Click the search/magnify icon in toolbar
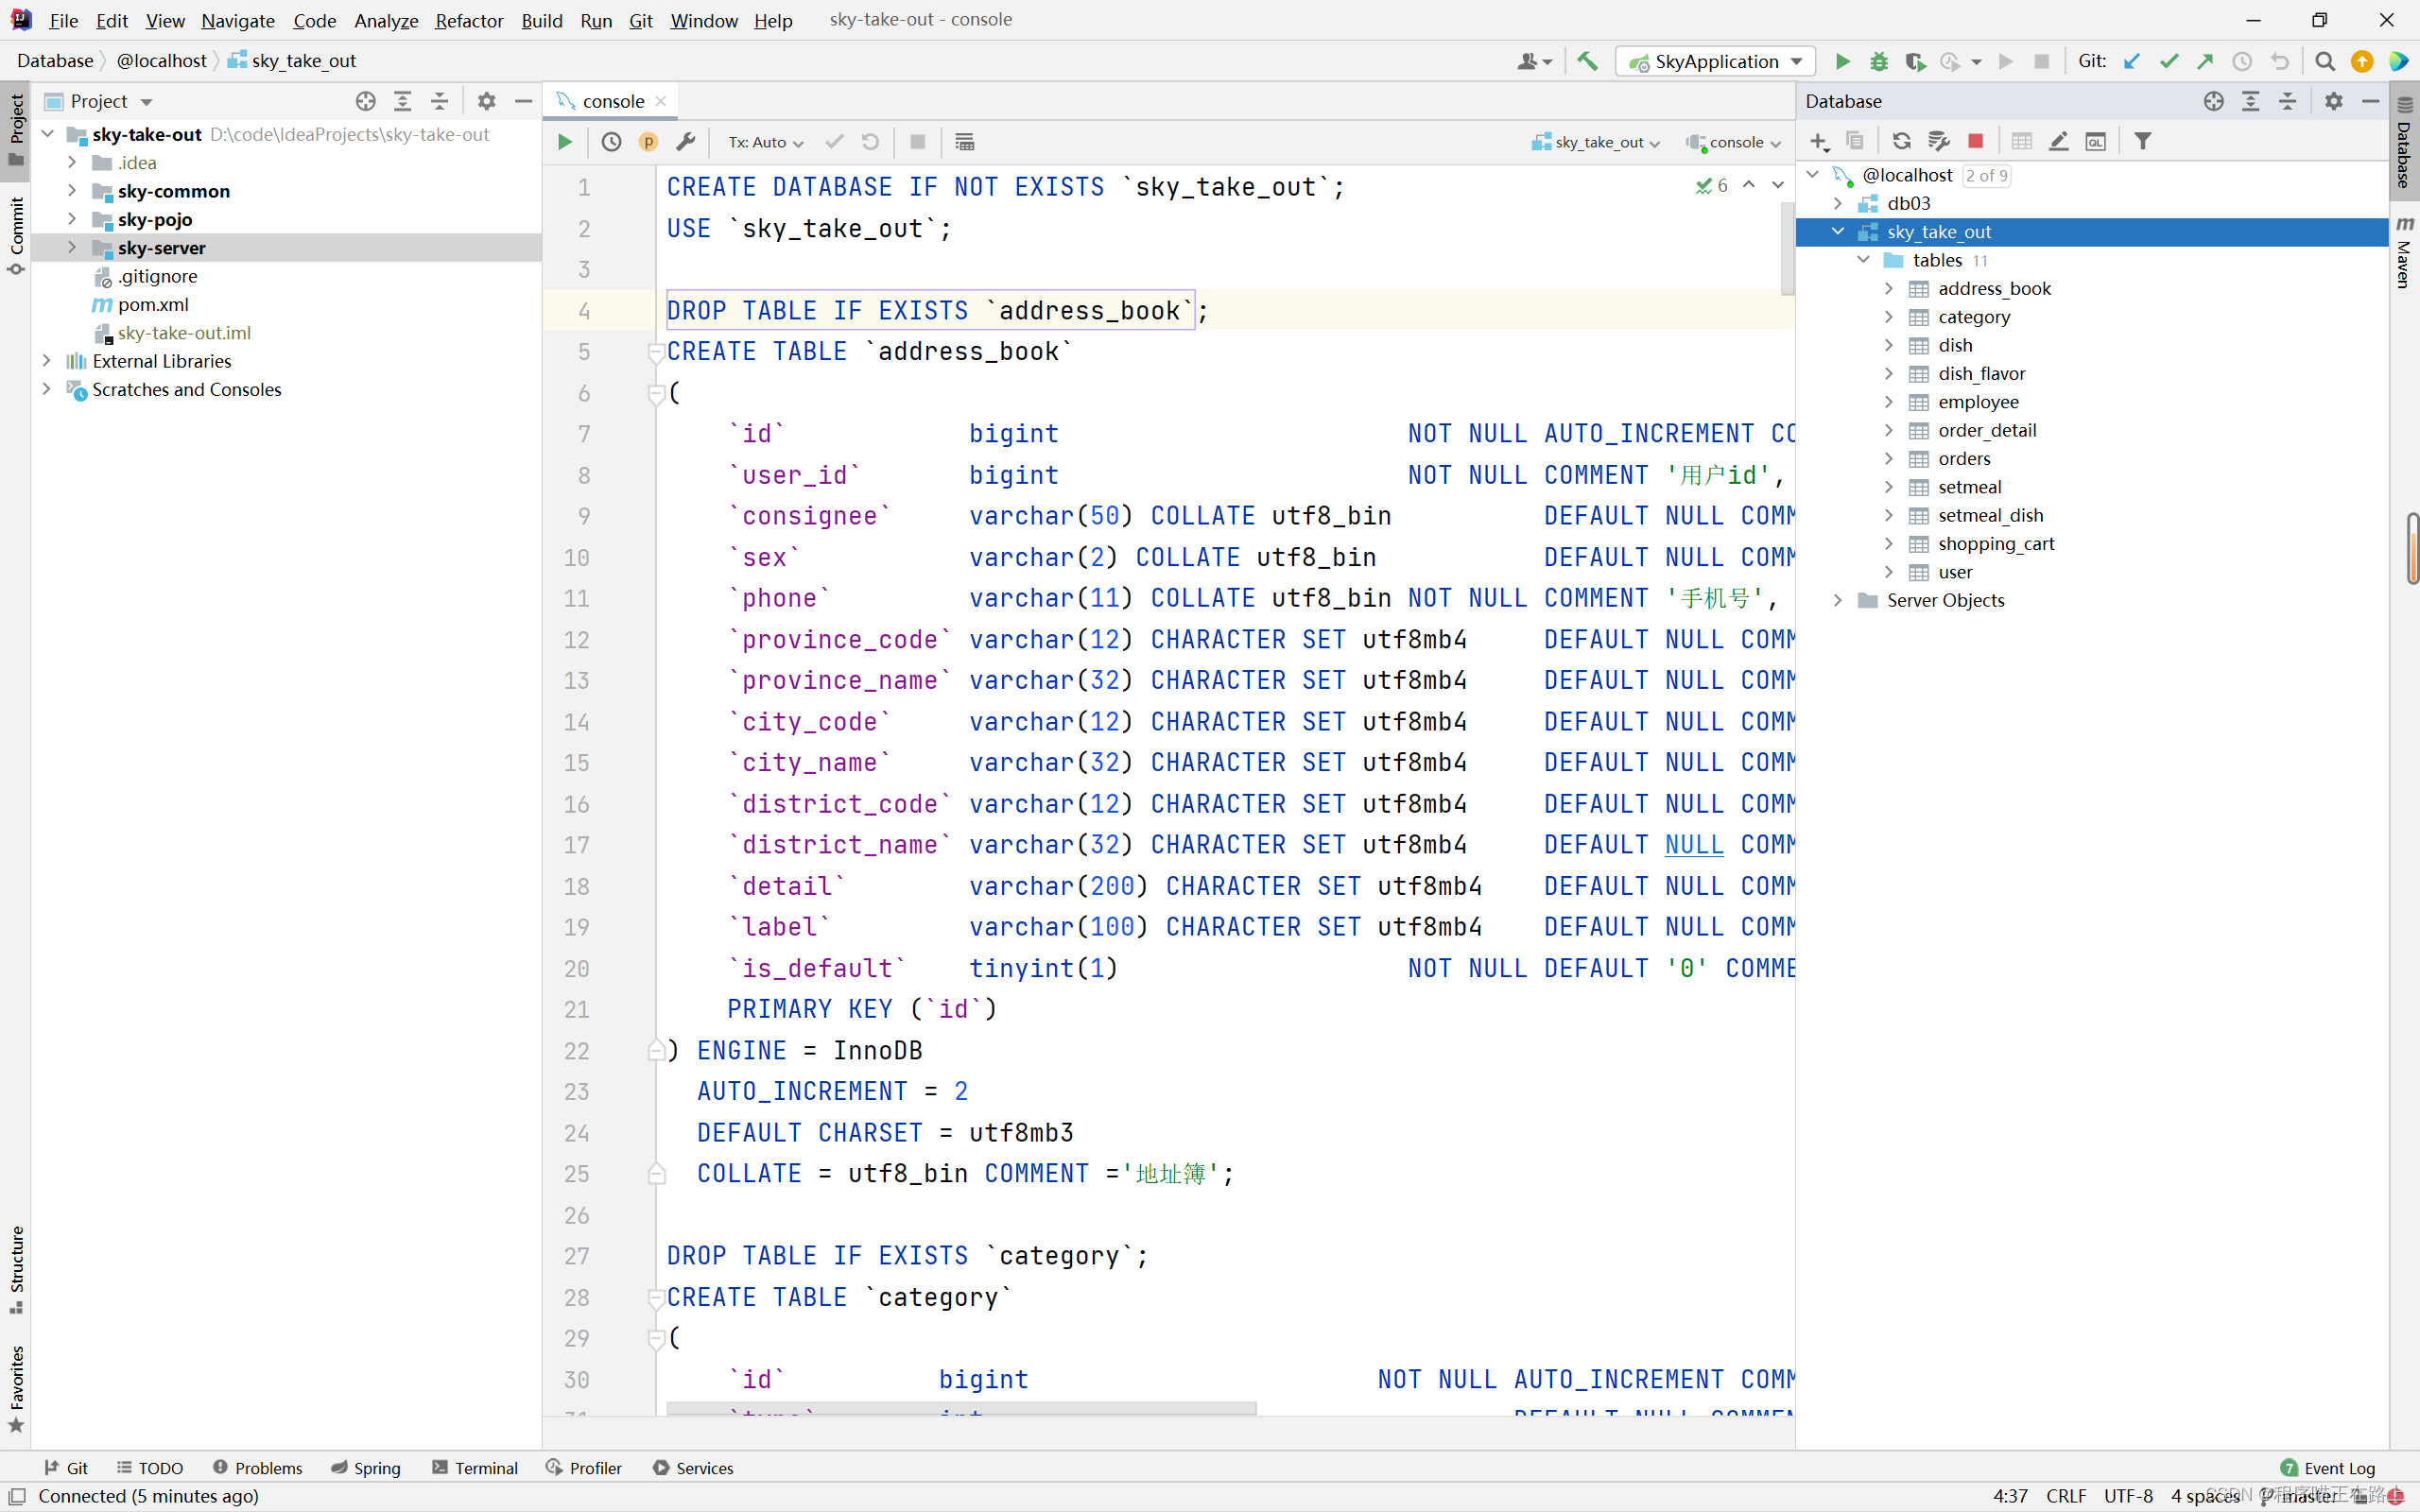 tap(2325, 61)
